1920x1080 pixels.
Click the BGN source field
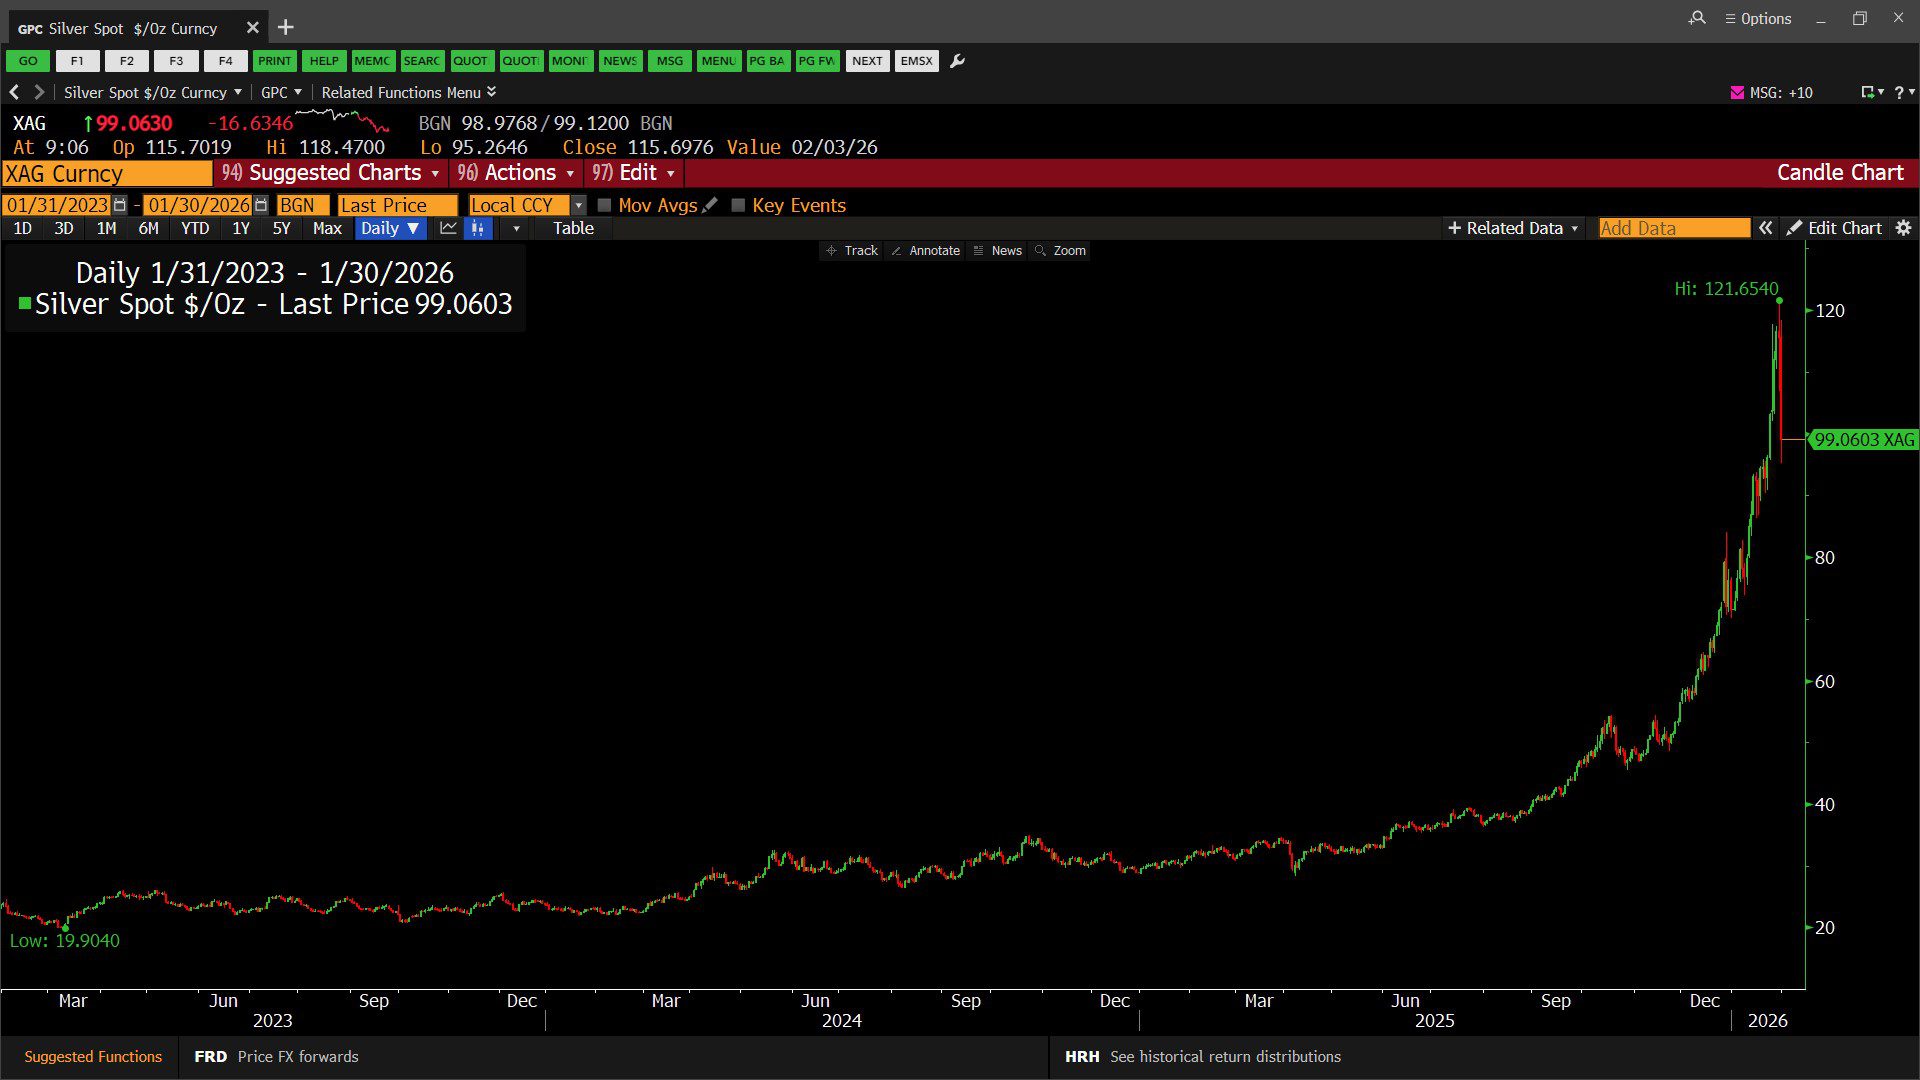(x=302, y=205)
